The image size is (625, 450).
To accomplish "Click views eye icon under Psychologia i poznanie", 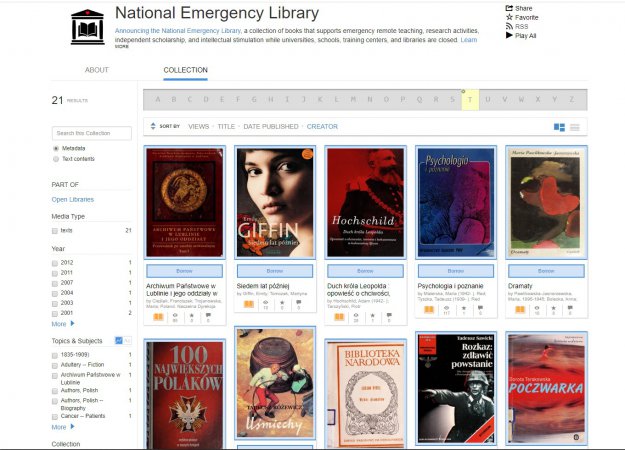I will [x=446, y=308].
